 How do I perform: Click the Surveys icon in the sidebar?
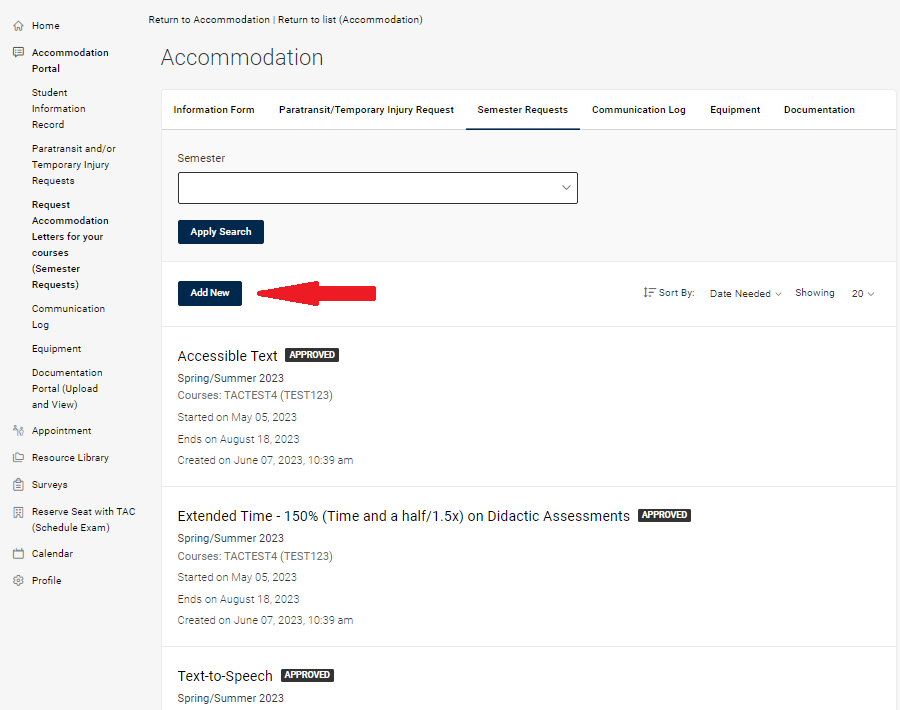pos(16,484)
